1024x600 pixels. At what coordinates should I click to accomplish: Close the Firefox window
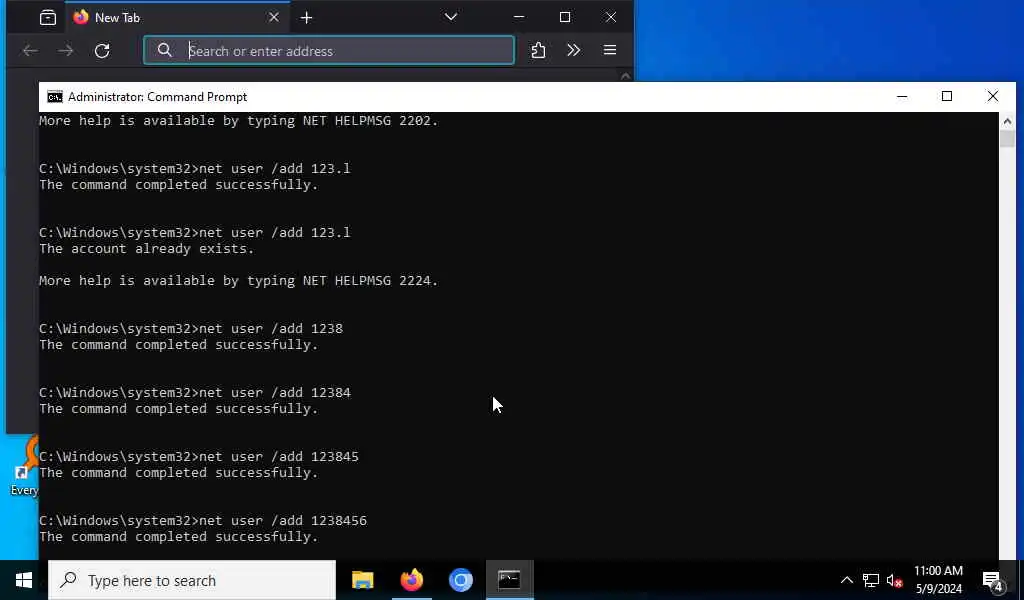[x=611, y=17]
